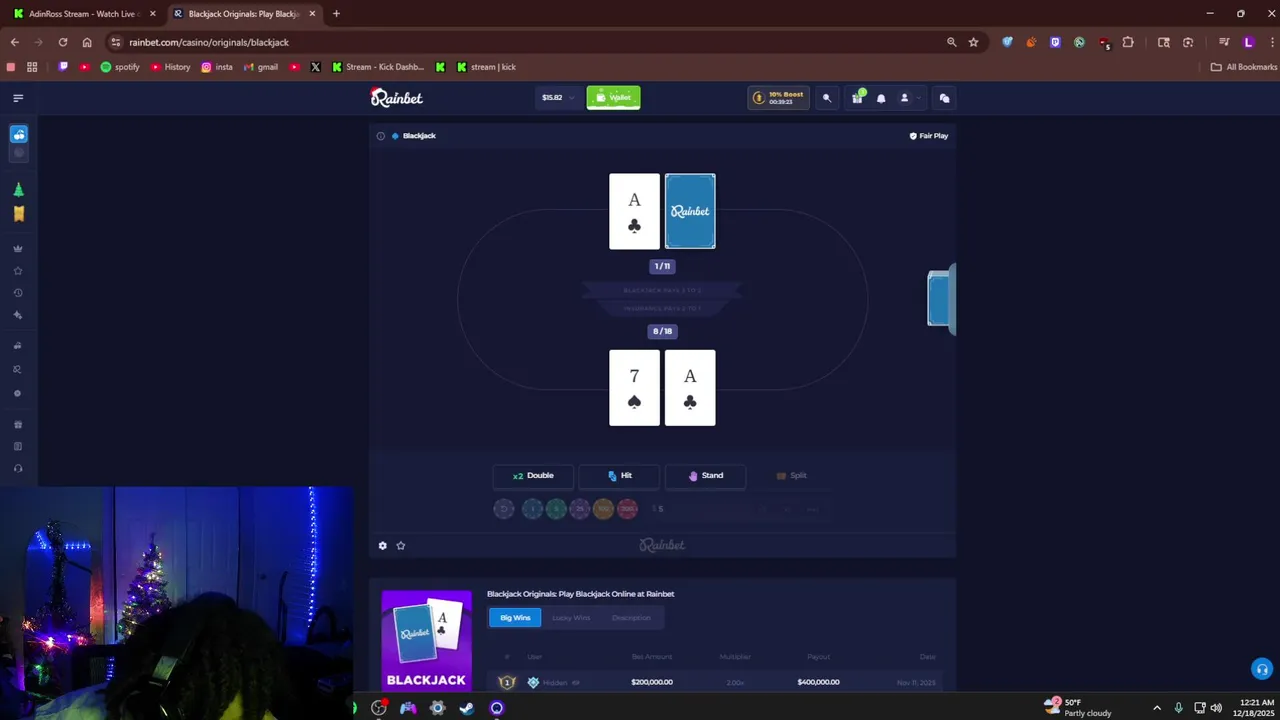Image resolution: width=1280 pixels, height=720 pixels.
Task: Expand the user profile dropdown arrow
Action: click(918, 98)
